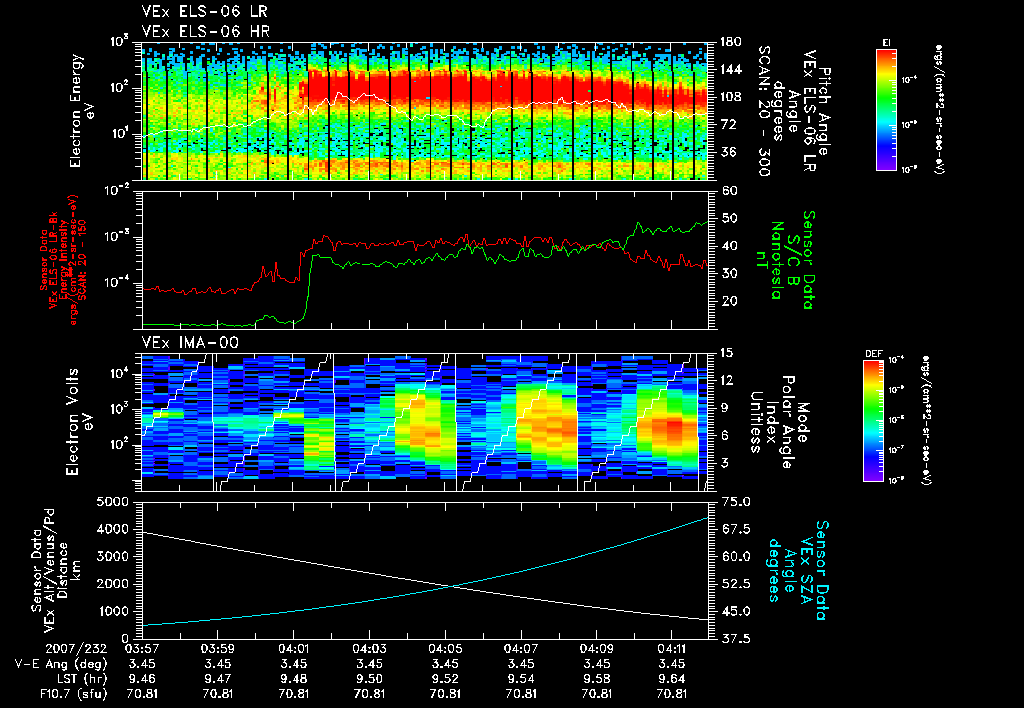Click the 'VEx IMA-00' panel title

click(x=190, y=342)
